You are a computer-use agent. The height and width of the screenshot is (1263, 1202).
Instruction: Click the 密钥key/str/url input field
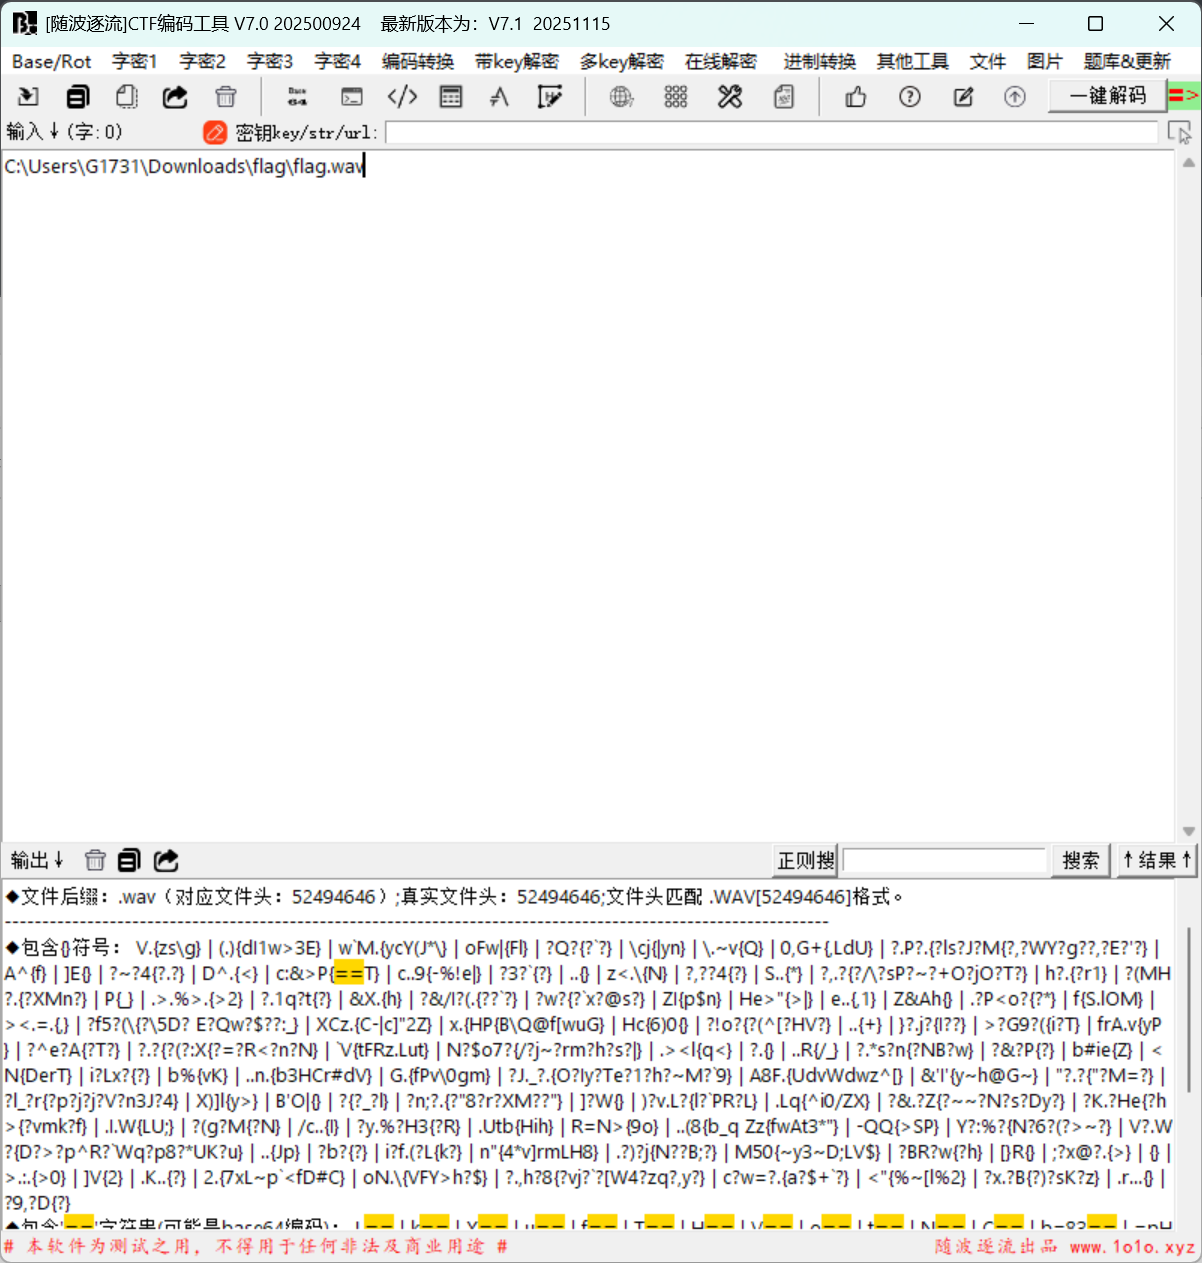pos(770,132)
